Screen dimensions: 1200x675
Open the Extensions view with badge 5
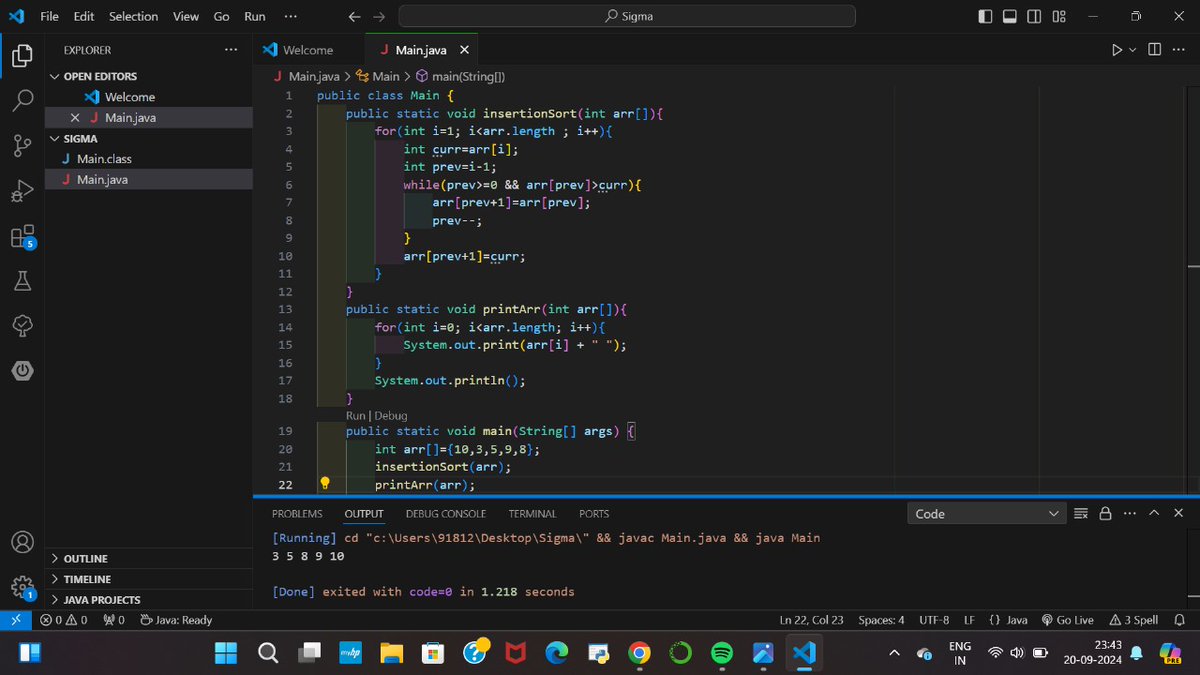(x=22, y=237)
